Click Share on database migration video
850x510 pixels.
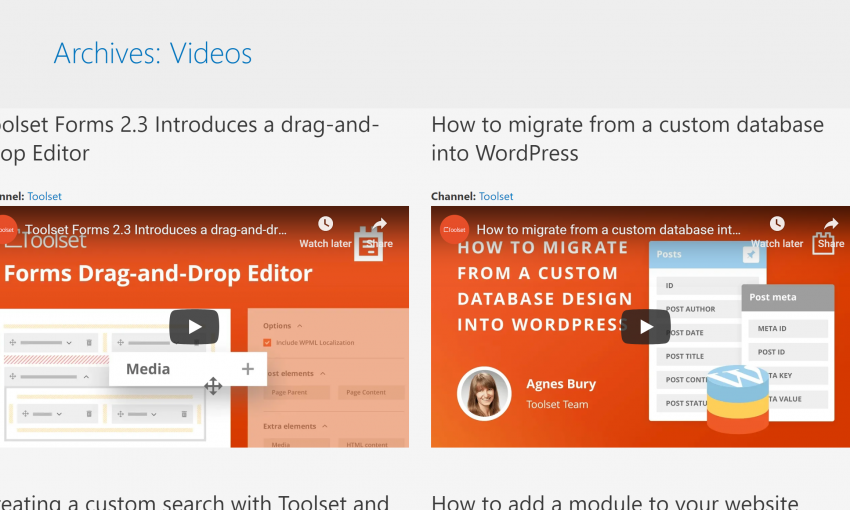click(x=831, y=233)
